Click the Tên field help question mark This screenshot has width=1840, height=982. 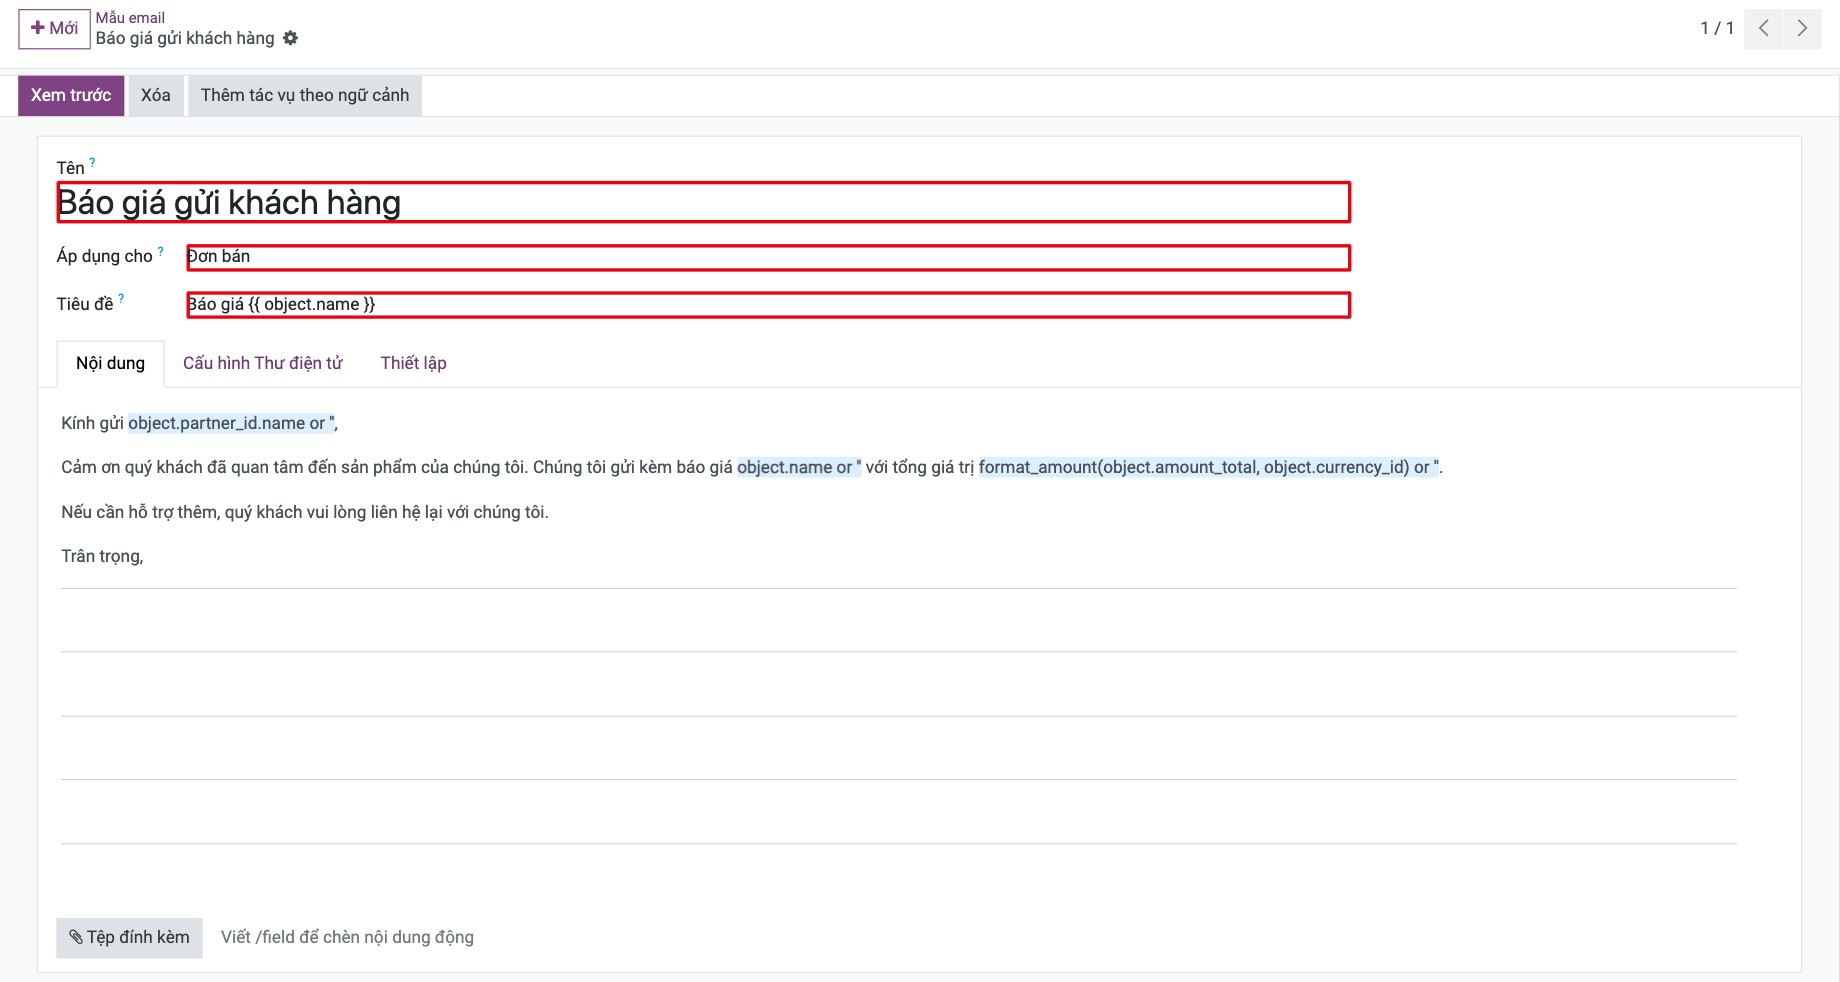(x=92, y=161)
